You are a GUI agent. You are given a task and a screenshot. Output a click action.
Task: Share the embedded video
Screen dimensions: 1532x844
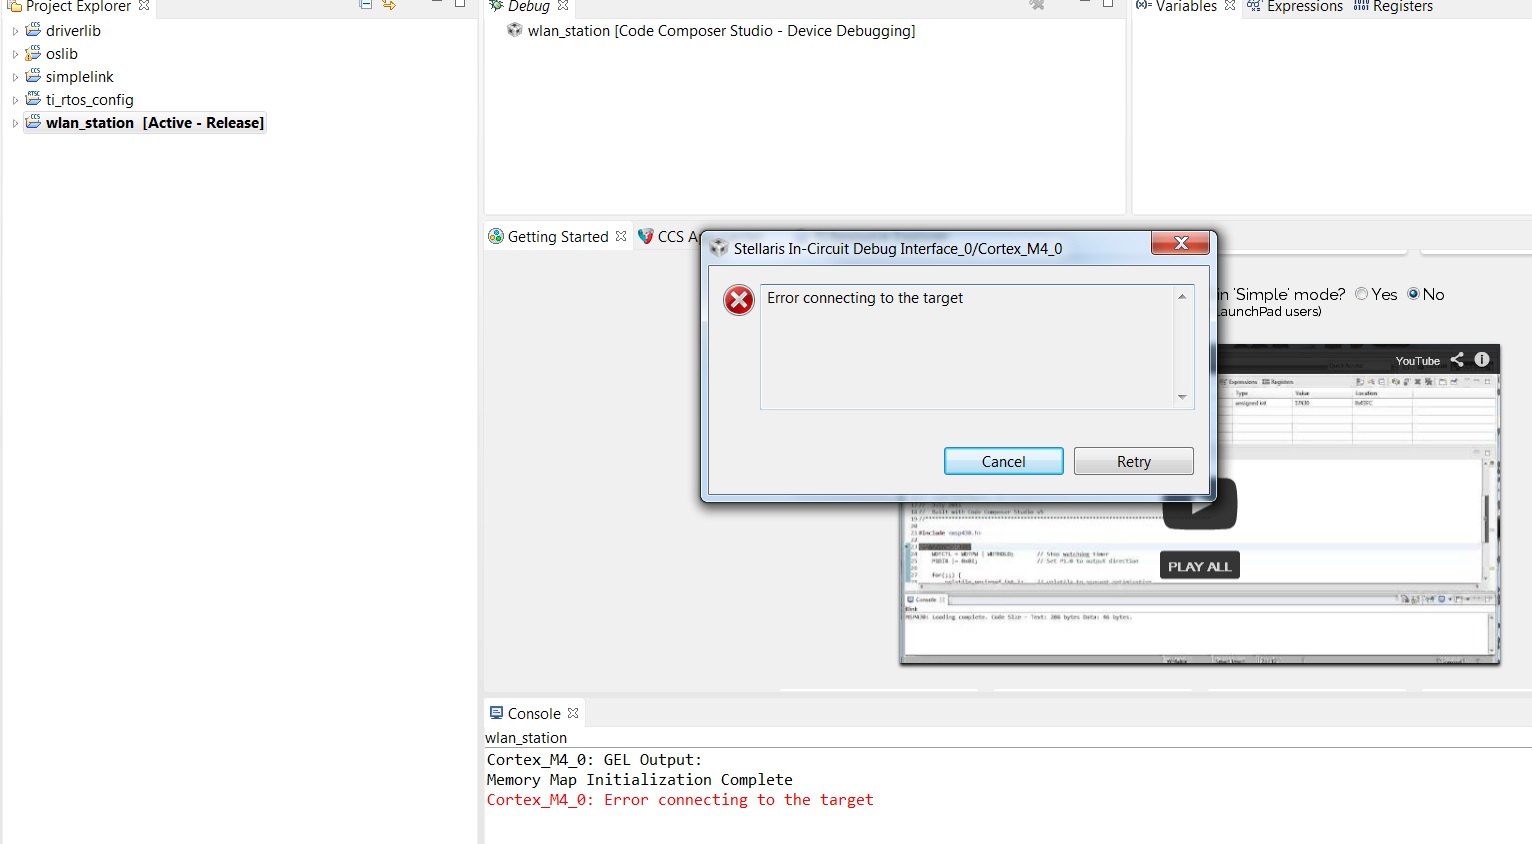1457,360
